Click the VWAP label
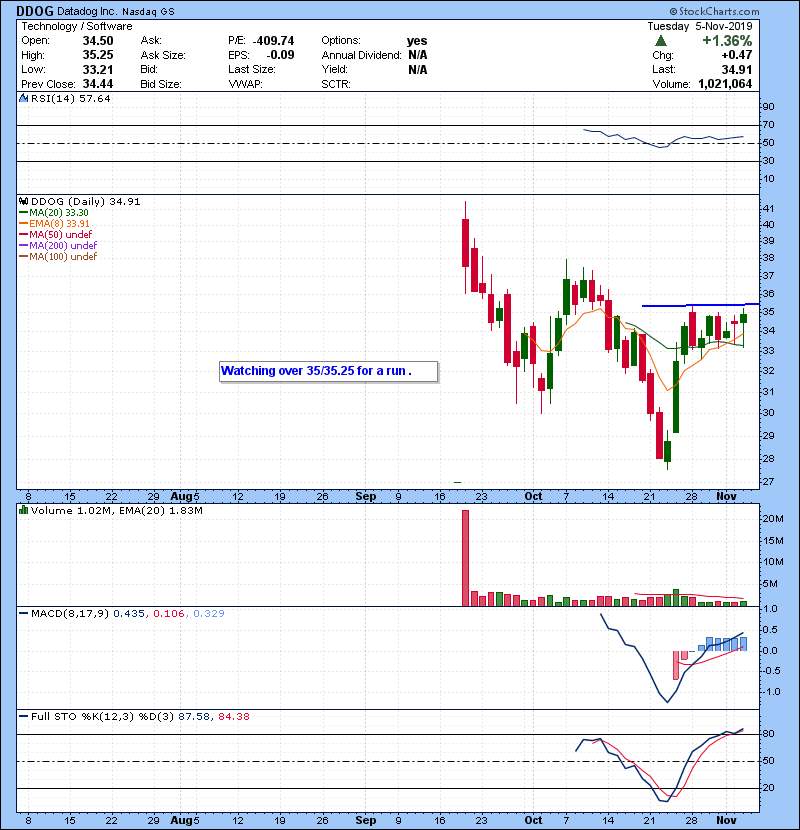The image size is (800, 830). (246, 84)
